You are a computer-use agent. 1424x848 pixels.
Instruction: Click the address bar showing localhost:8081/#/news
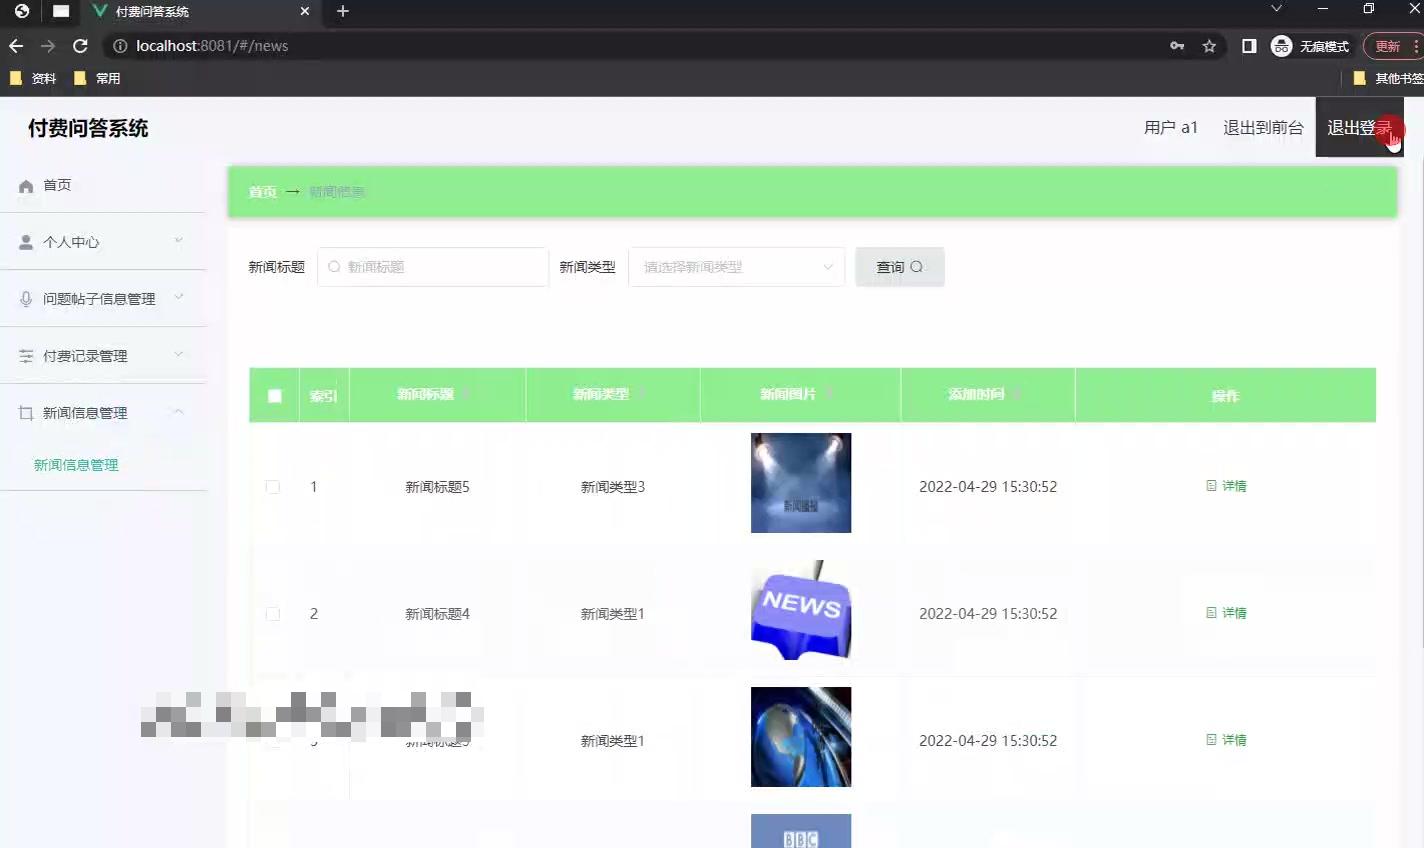tap(640, 46)
